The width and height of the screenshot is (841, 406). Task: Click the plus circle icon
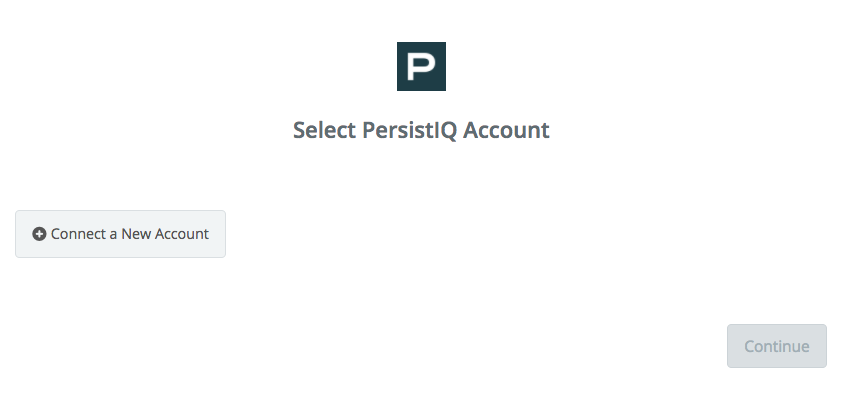click(39, 234)
